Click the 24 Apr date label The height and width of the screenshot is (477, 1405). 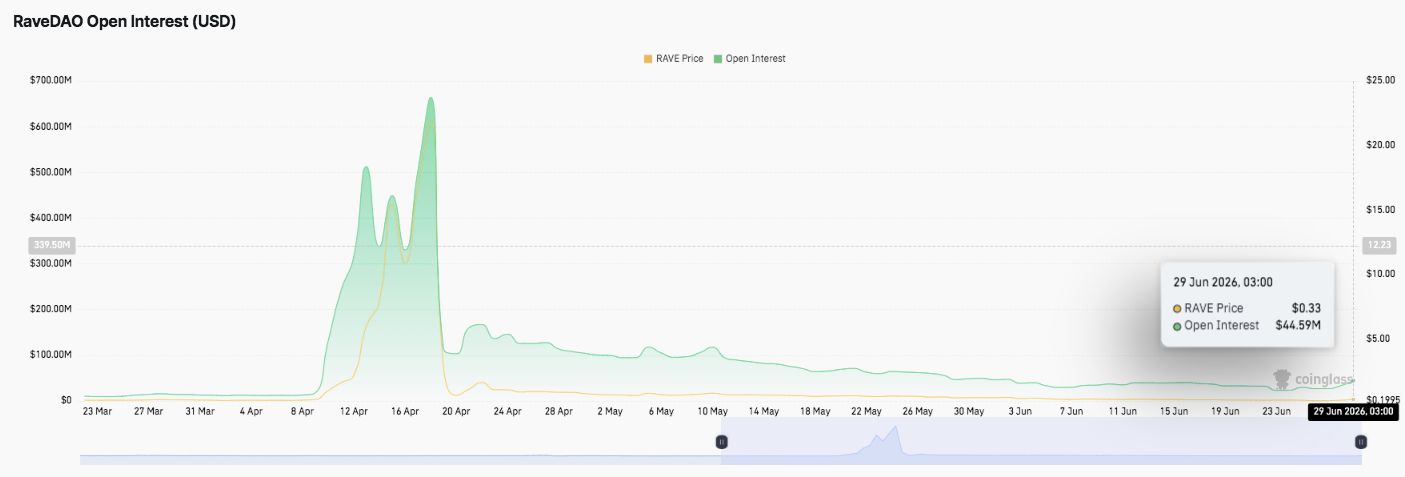point(507,411)
